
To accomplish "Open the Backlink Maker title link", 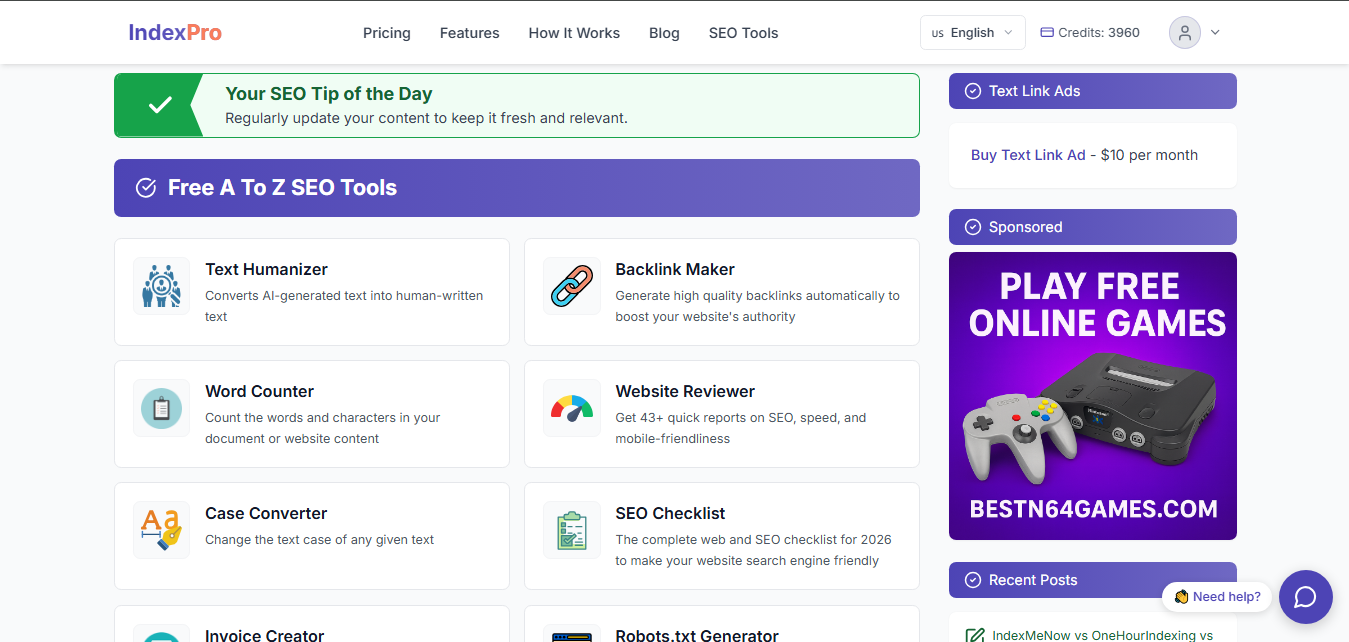I will pyautogui.click(x=675, y=269).
